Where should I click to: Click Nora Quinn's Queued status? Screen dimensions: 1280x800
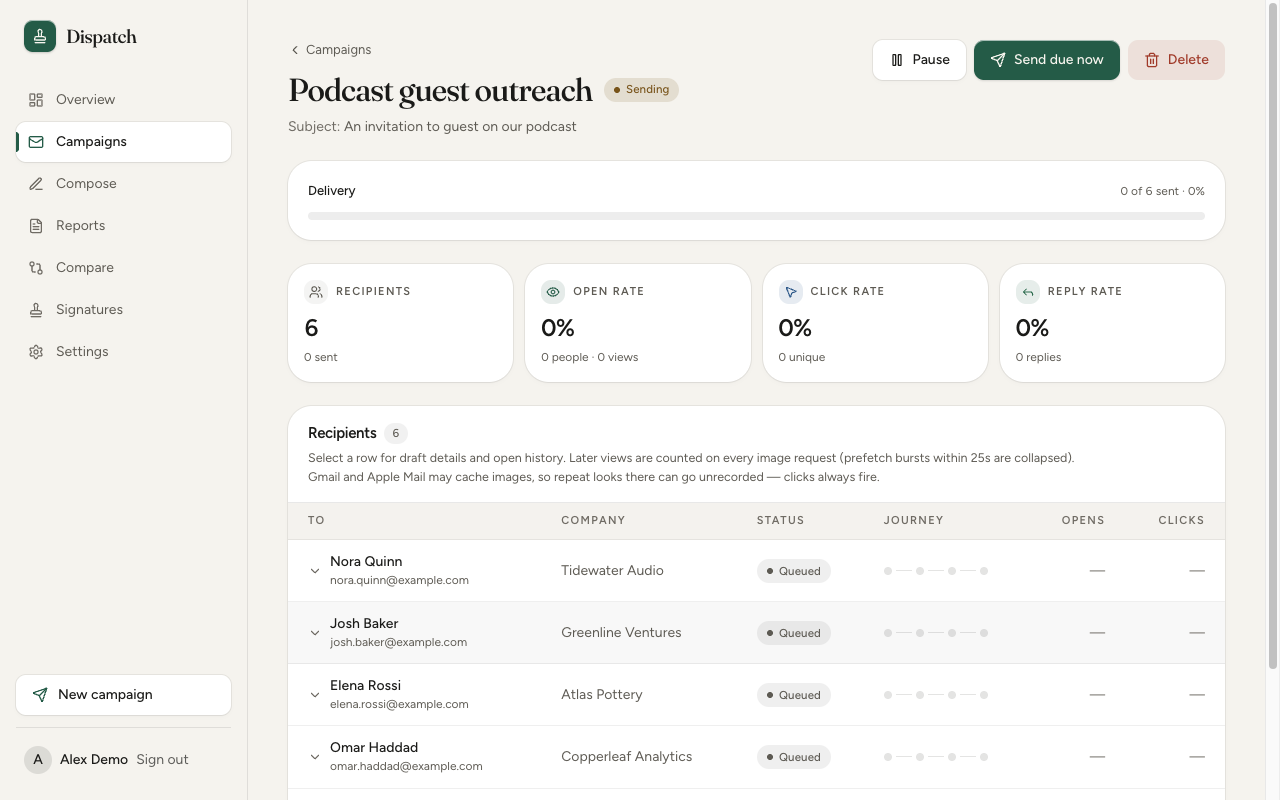click(x=794, y=571)
